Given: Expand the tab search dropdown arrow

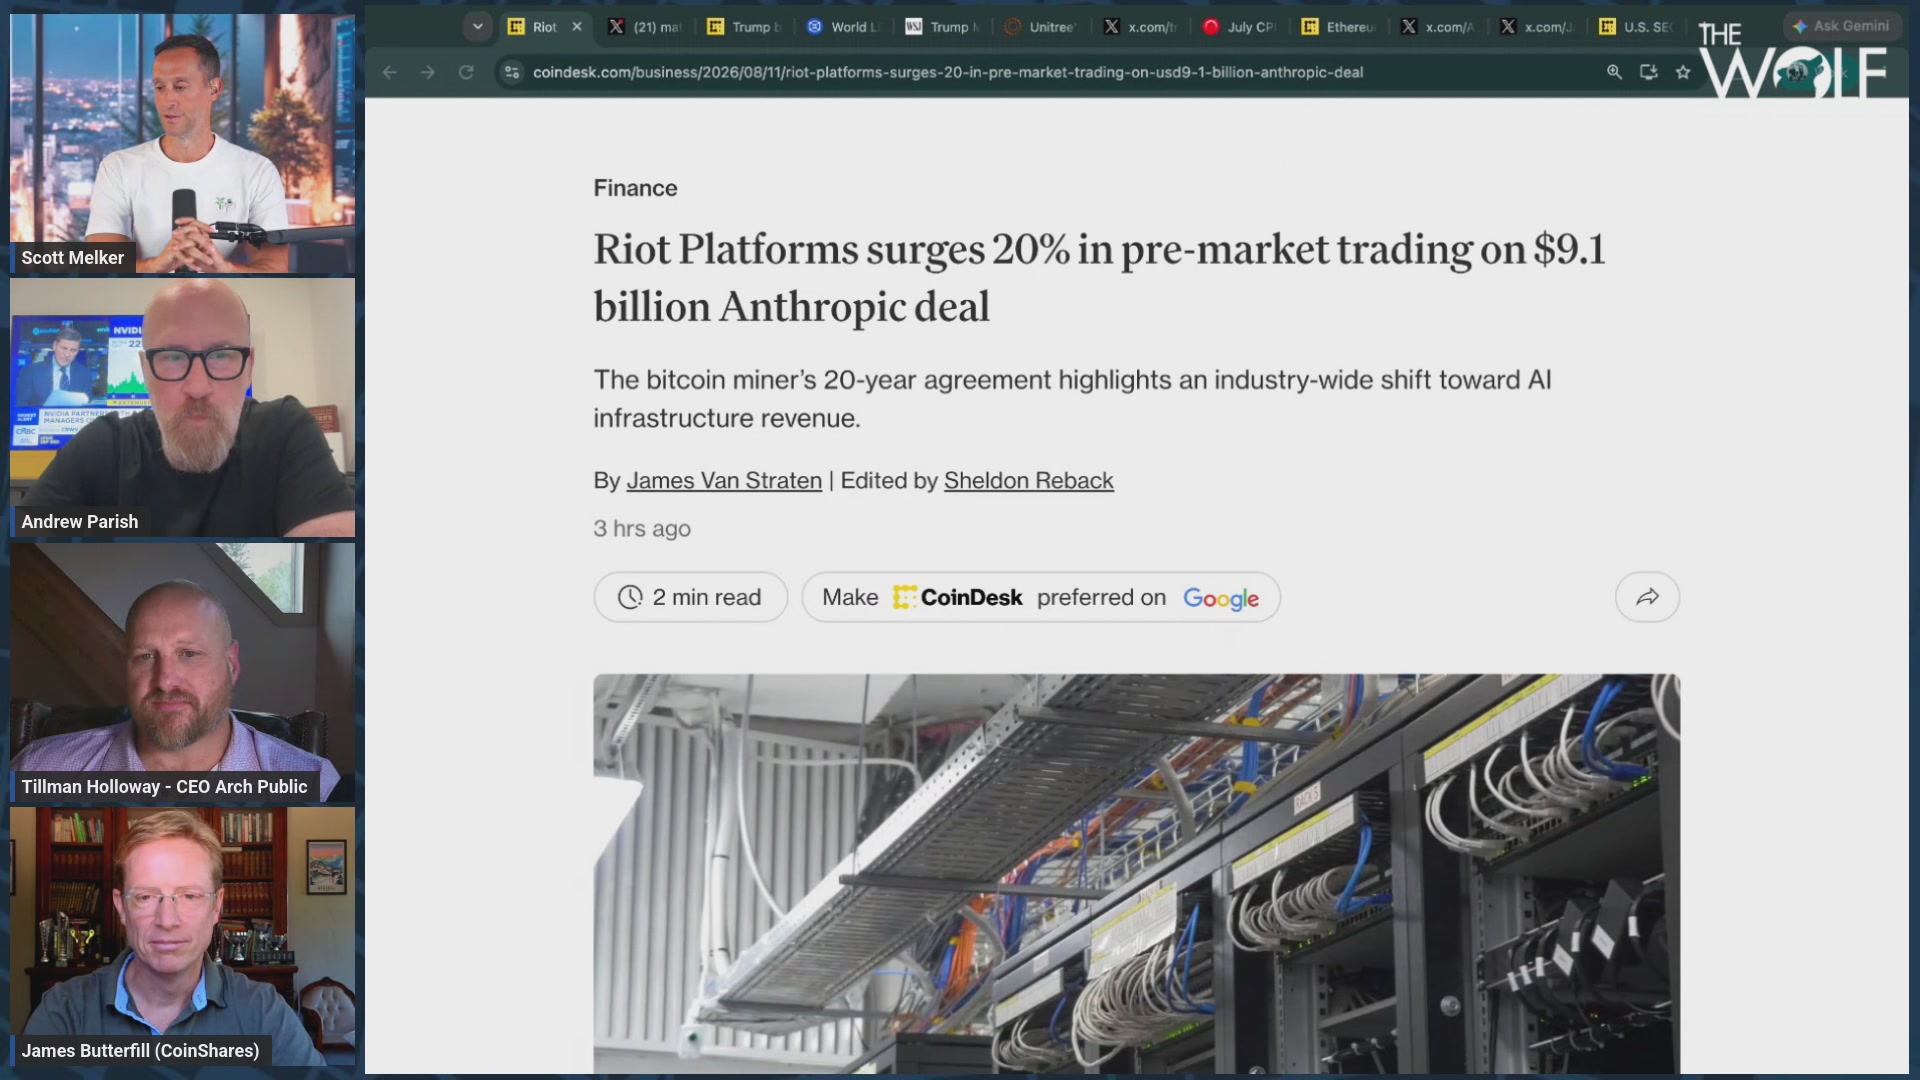Looking at the screenshot, I should (478, 27).
